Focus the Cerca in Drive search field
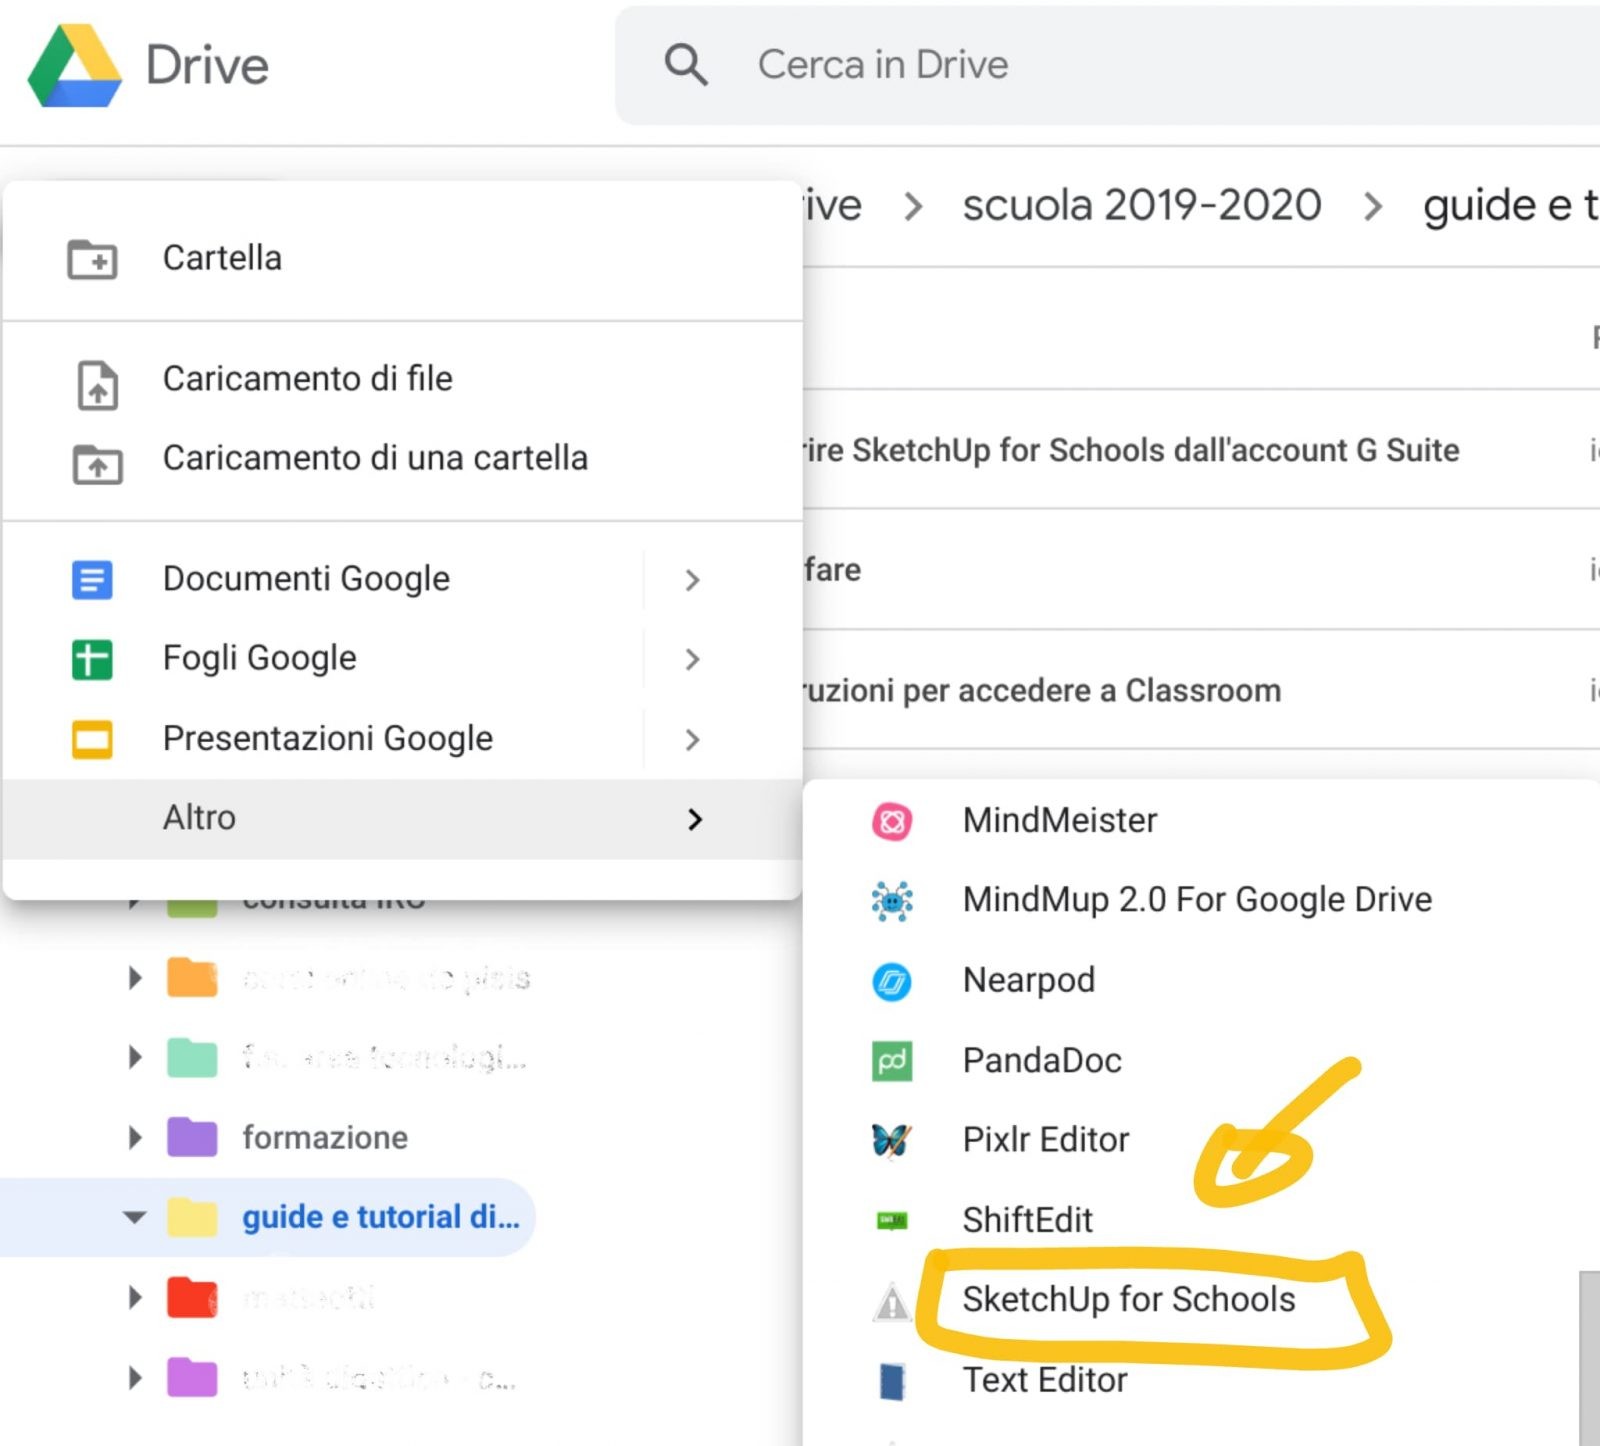The height and width of the screenshot is (1446, 1600). [1108, 65]
